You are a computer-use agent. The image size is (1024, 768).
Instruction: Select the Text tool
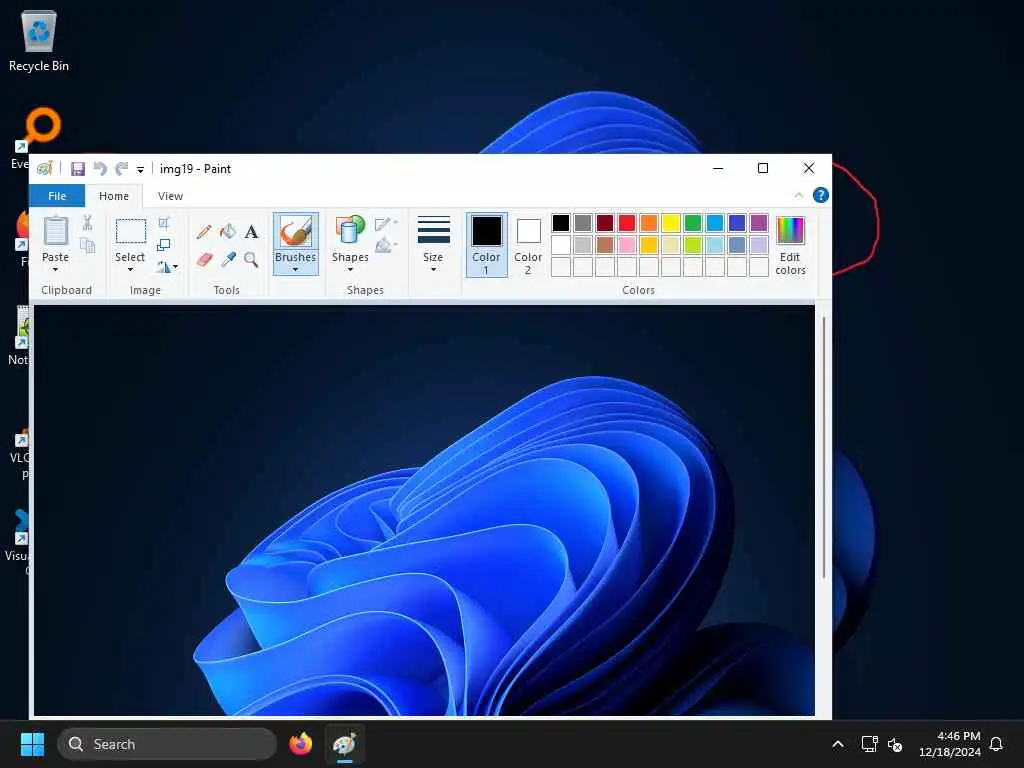[251, 232]
